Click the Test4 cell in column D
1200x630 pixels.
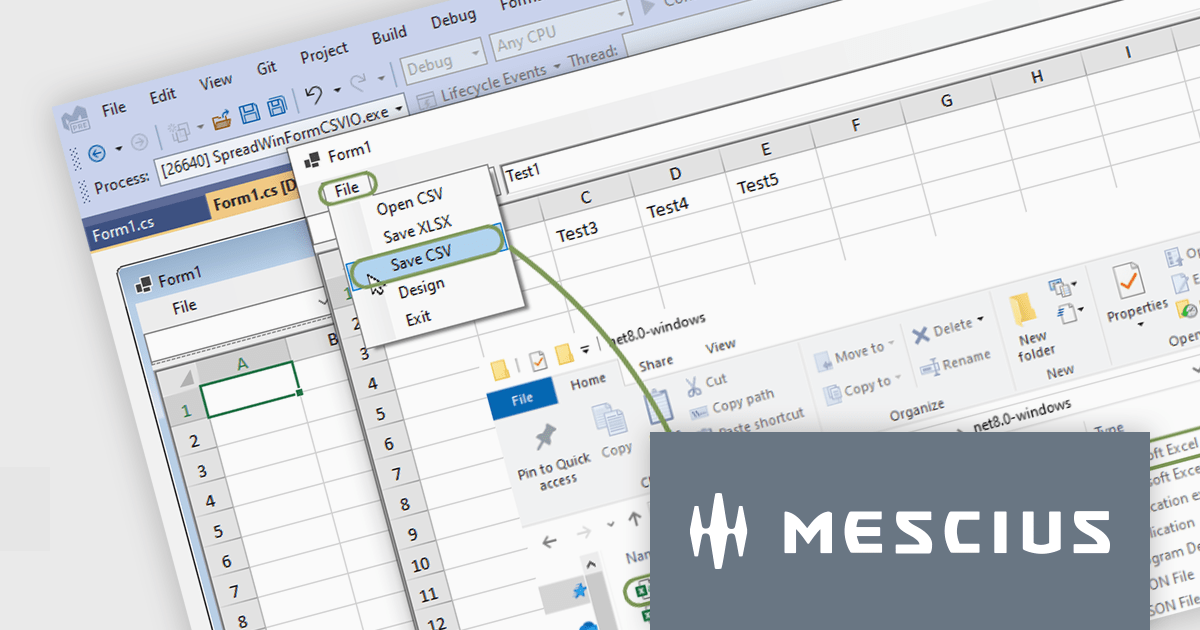(667, 208)
